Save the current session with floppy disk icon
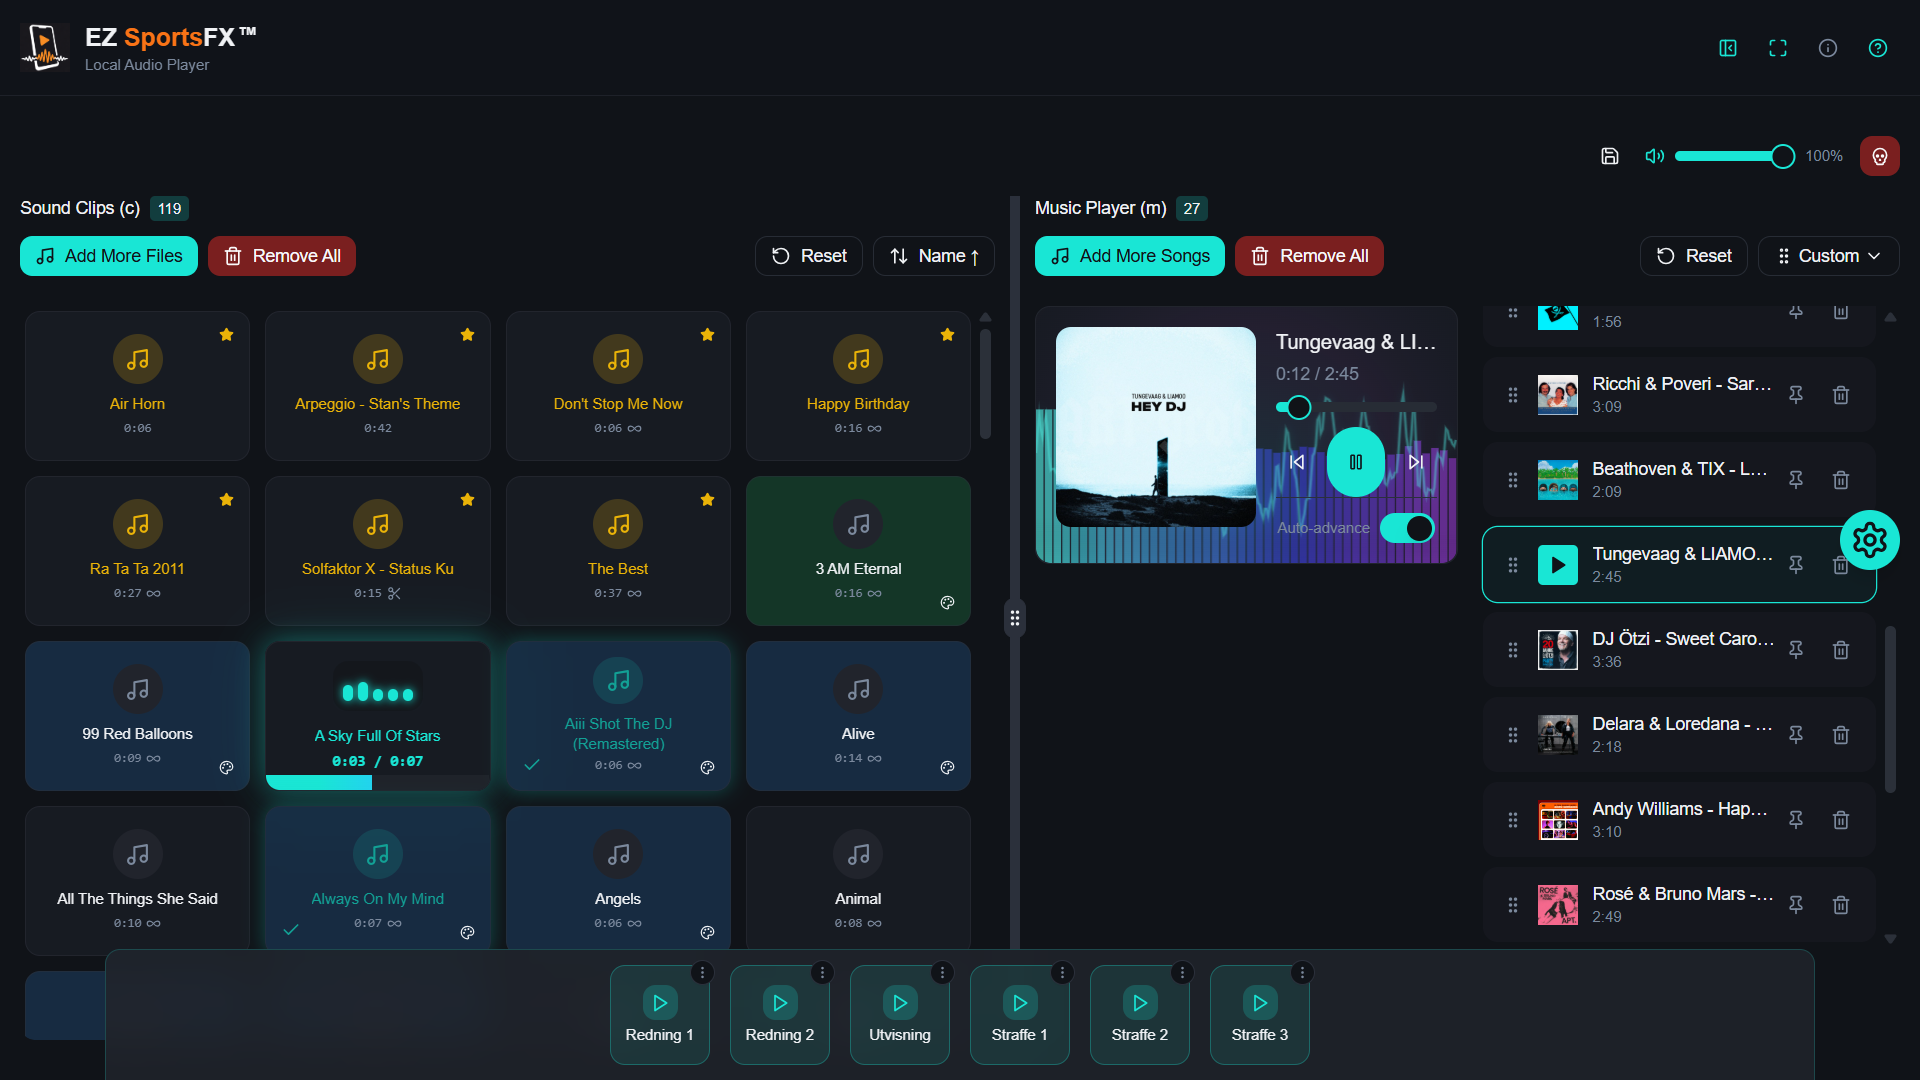The height and width of the screenshot is (1080, 1920). (x=1610, y=156)
